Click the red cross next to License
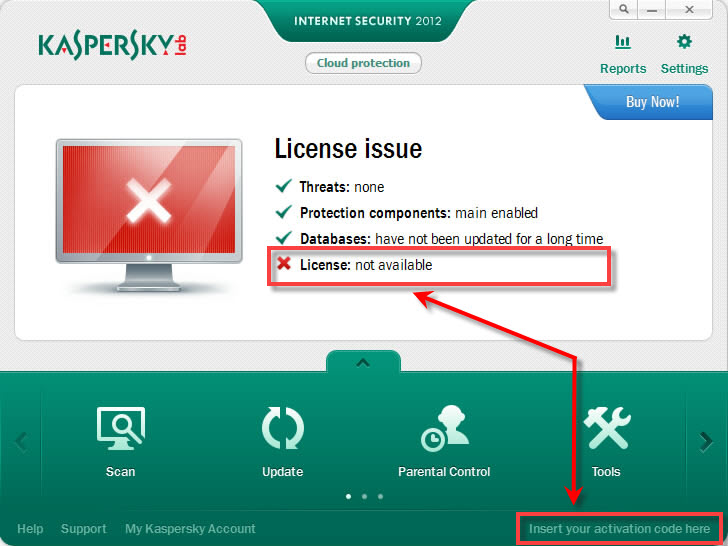Screen dimensions: 728x546 [x=284, y=264]
